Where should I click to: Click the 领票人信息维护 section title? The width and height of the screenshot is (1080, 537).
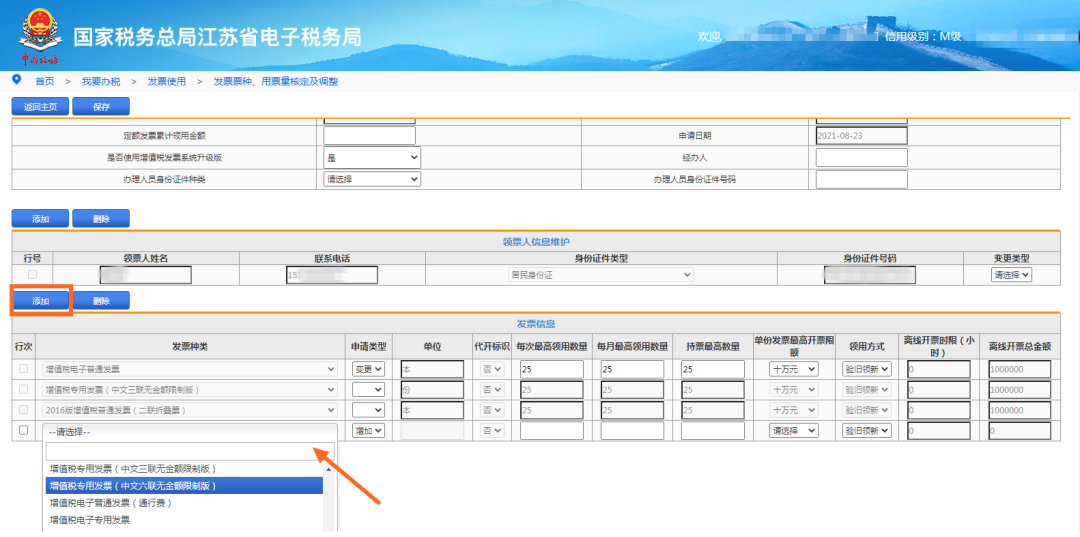536,241
